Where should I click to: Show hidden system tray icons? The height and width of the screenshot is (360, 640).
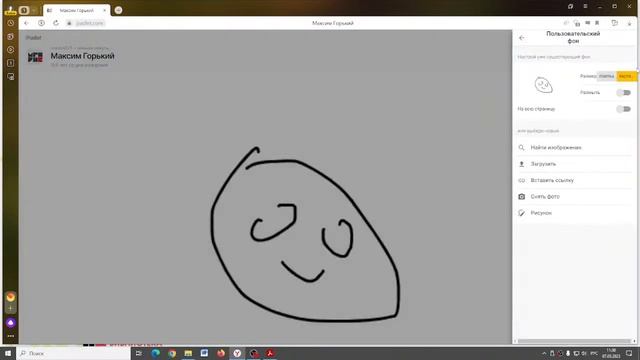(x=544, y=353)
